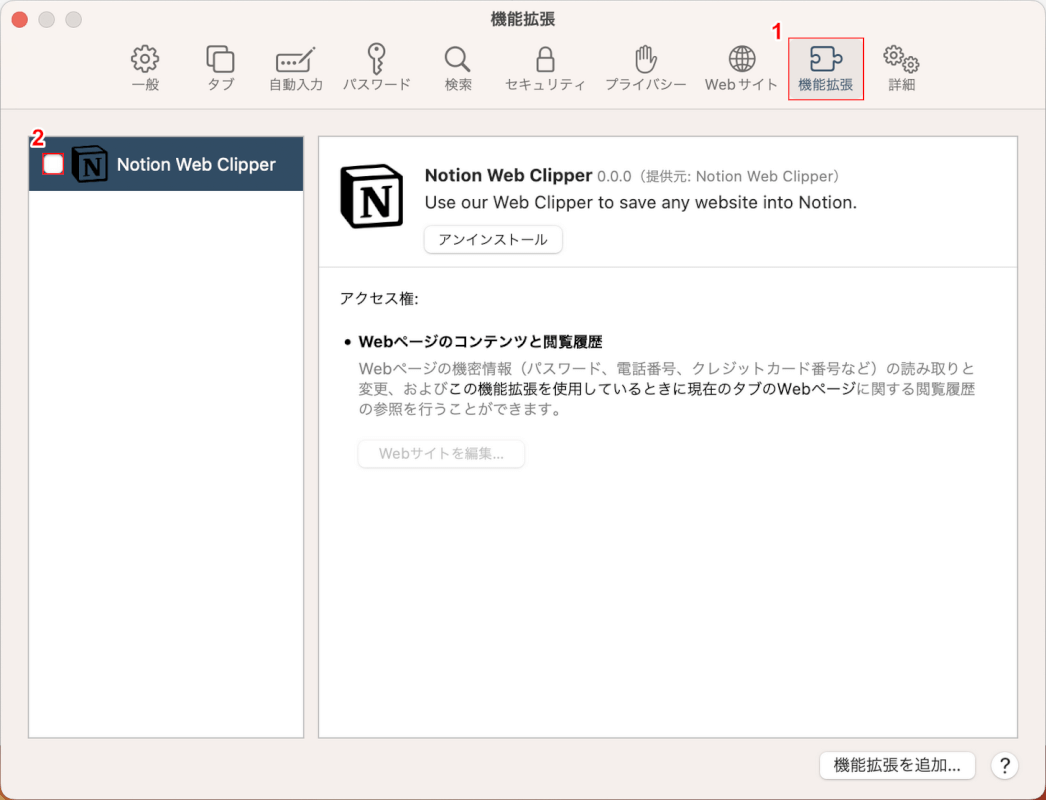Select the 検索 (Search) preferences tab
The image size is (1046, 800).
tap(458, 68)
